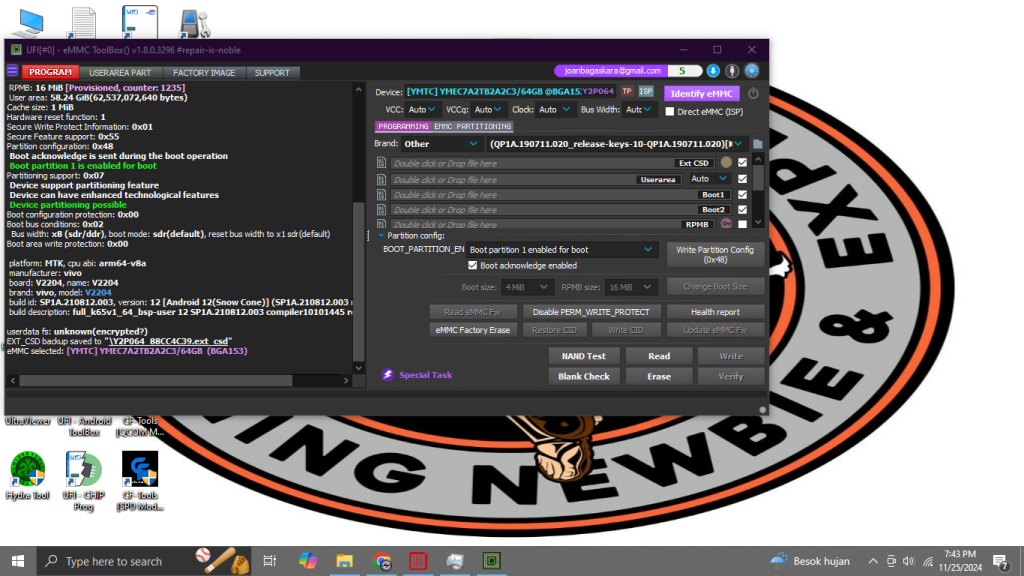Open Task View on the taskbar

(x=269, y=561)
